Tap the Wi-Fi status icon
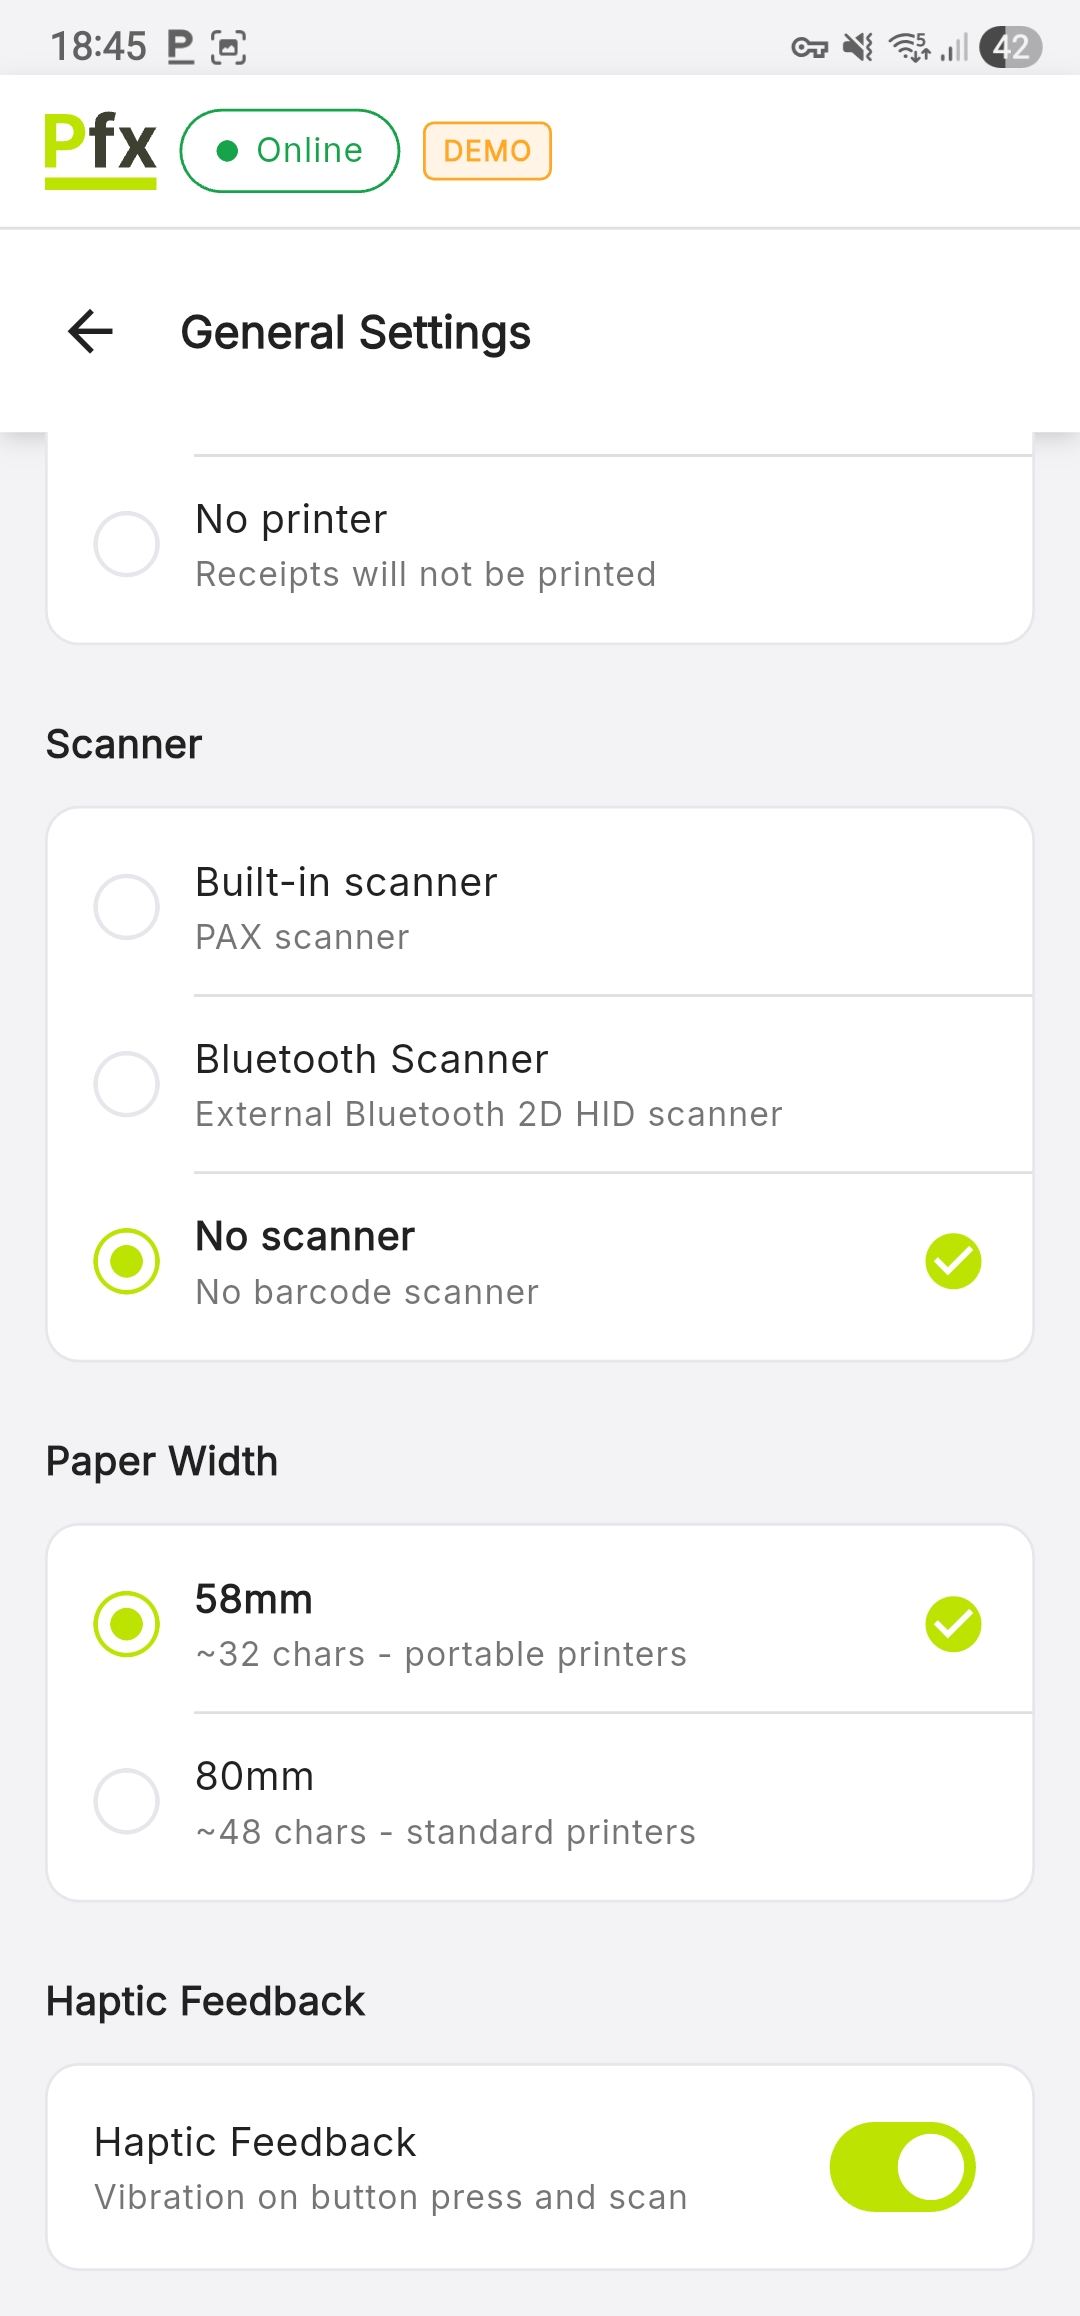 tap(909, 47)
